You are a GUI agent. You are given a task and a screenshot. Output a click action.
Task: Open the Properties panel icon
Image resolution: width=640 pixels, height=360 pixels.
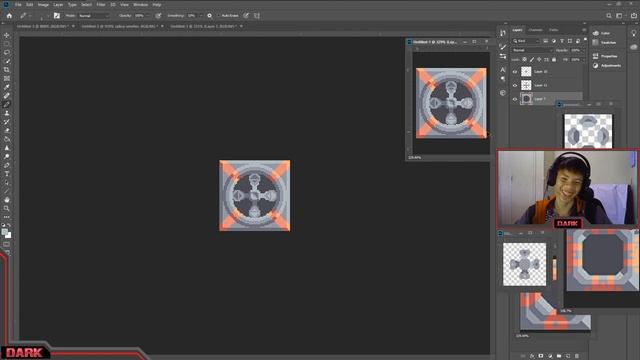tap(596, 56)
